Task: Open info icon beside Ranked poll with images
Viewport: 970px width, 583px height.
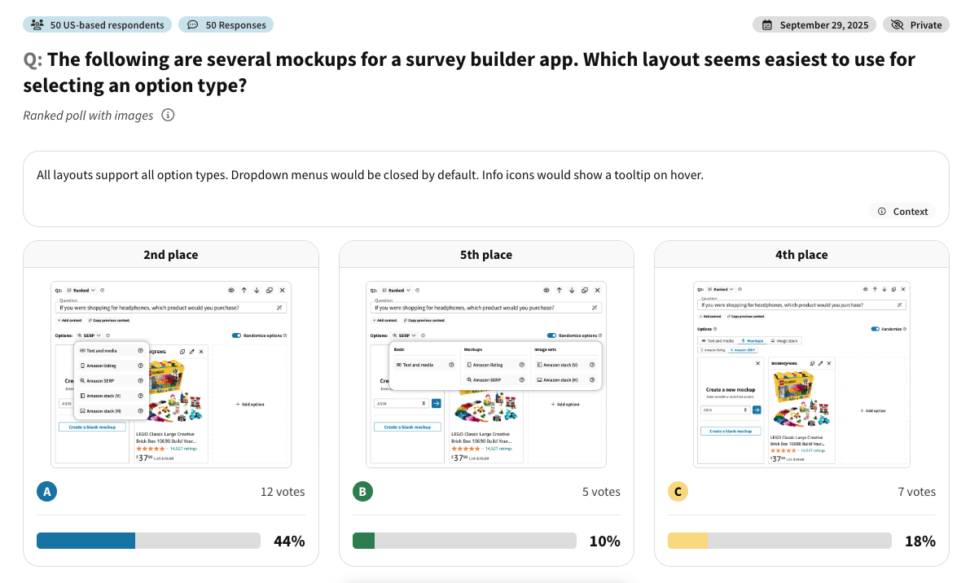Action: [168, 115]
